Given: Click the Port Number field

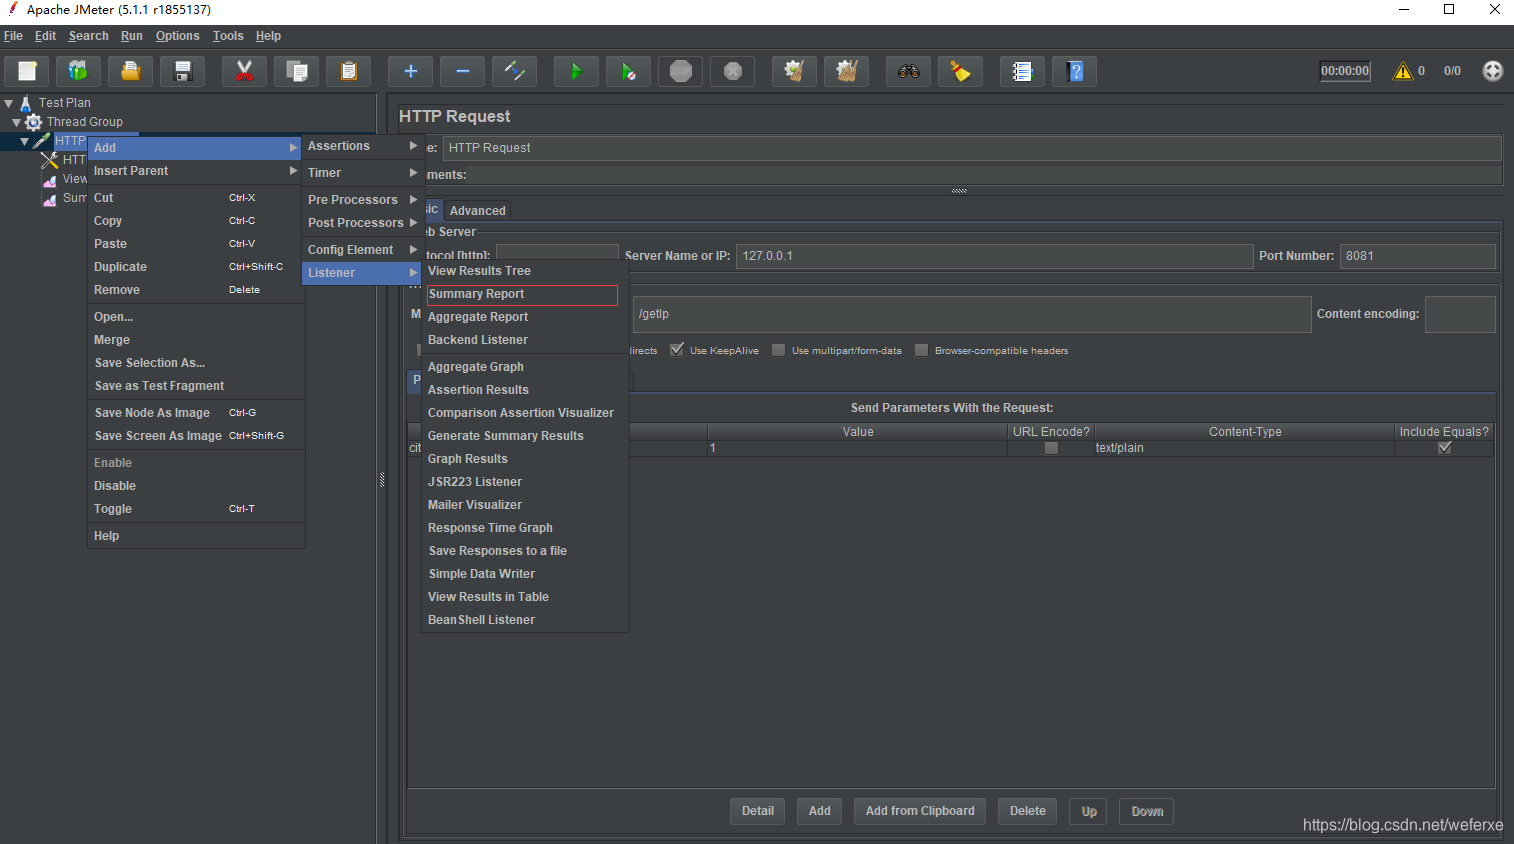Looking at the screenshot, I should click(1418, 256).
